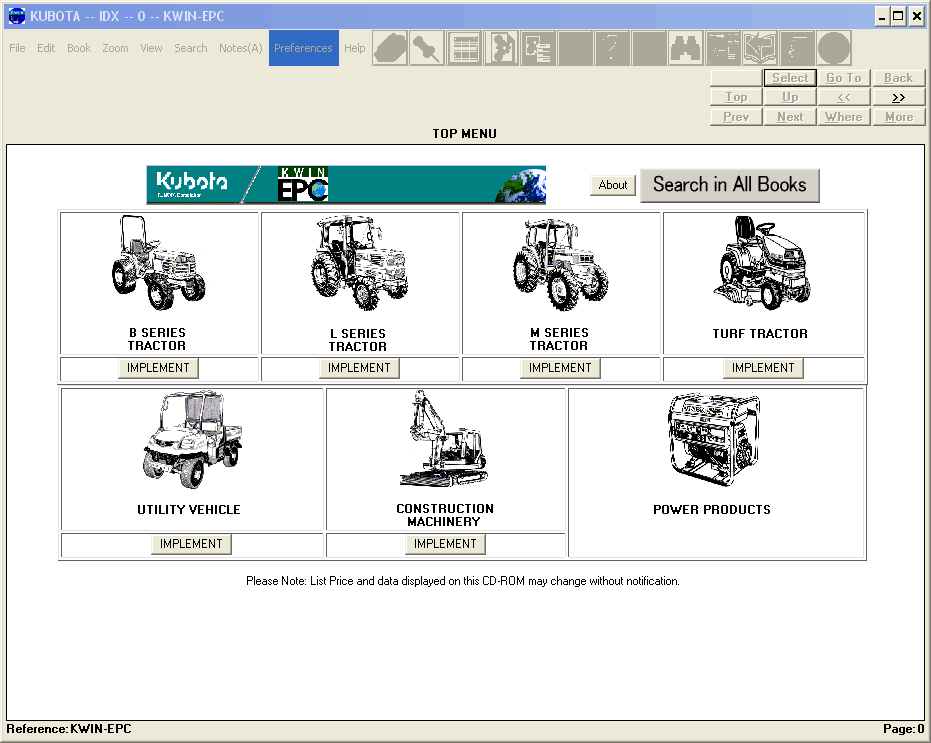931x743 pixels.
Task: Click IMPLEMENT under Turf Tractor
Action: 763,368
